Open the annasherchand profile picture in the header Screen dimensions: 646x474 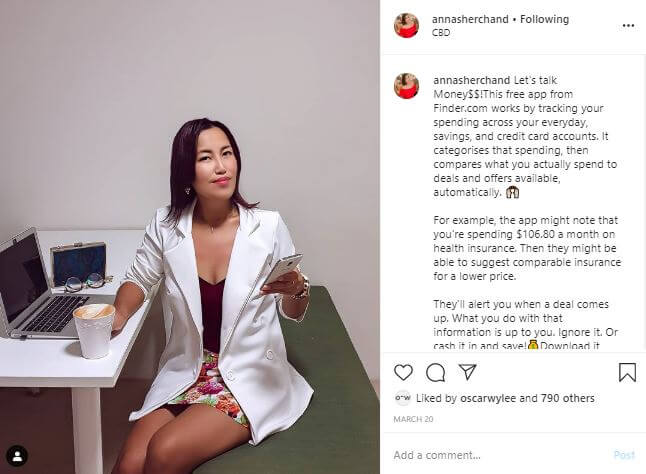tap(406, 25)
